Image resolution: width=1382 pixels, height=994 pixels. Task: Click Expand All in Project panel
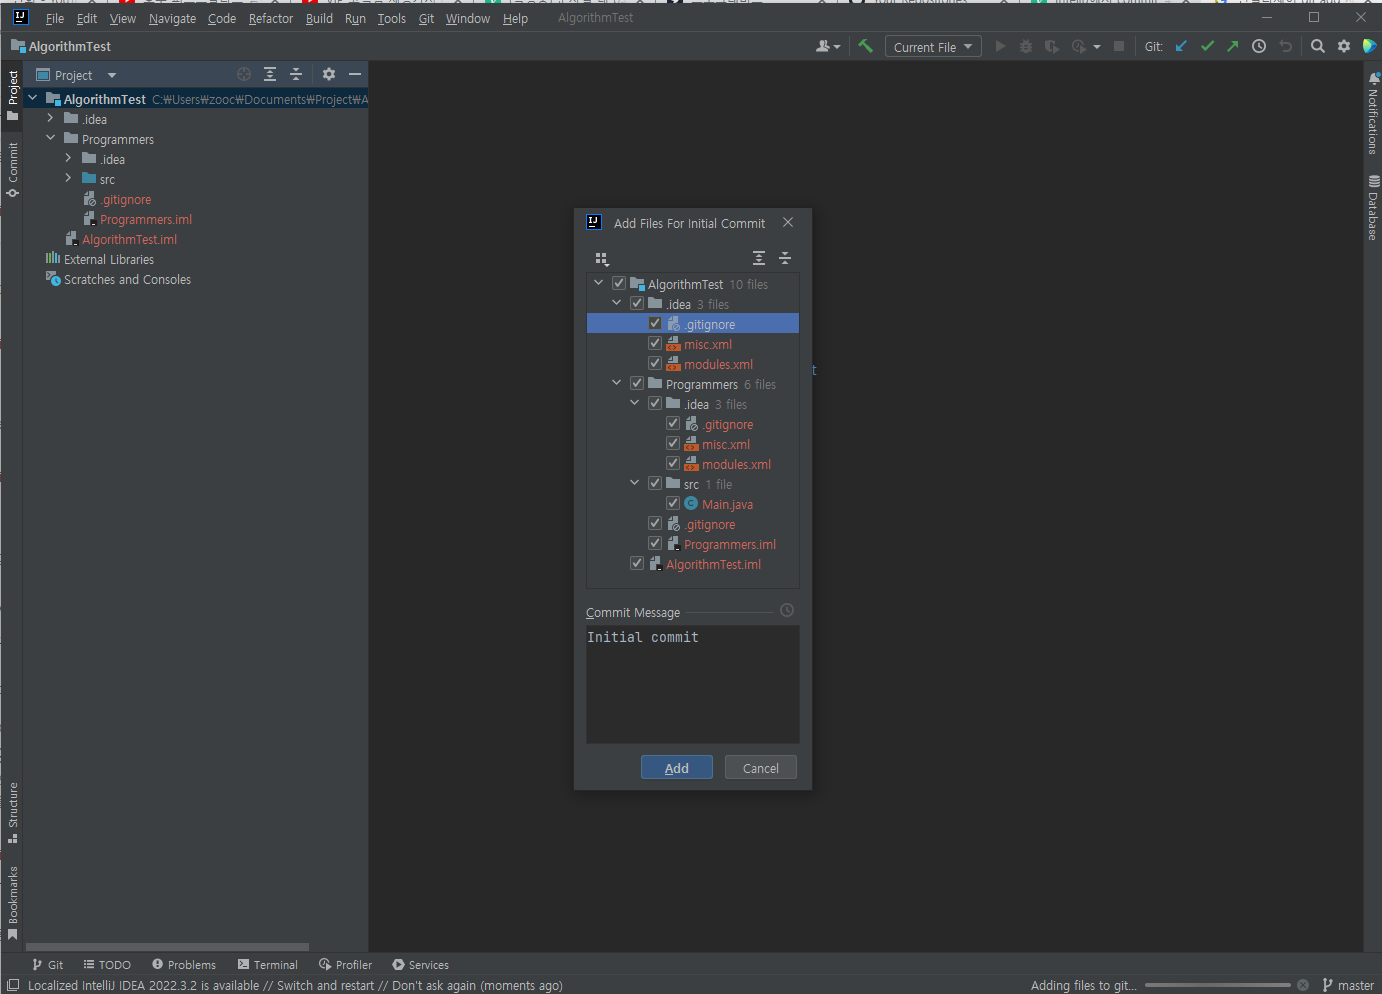pos(270,74)
